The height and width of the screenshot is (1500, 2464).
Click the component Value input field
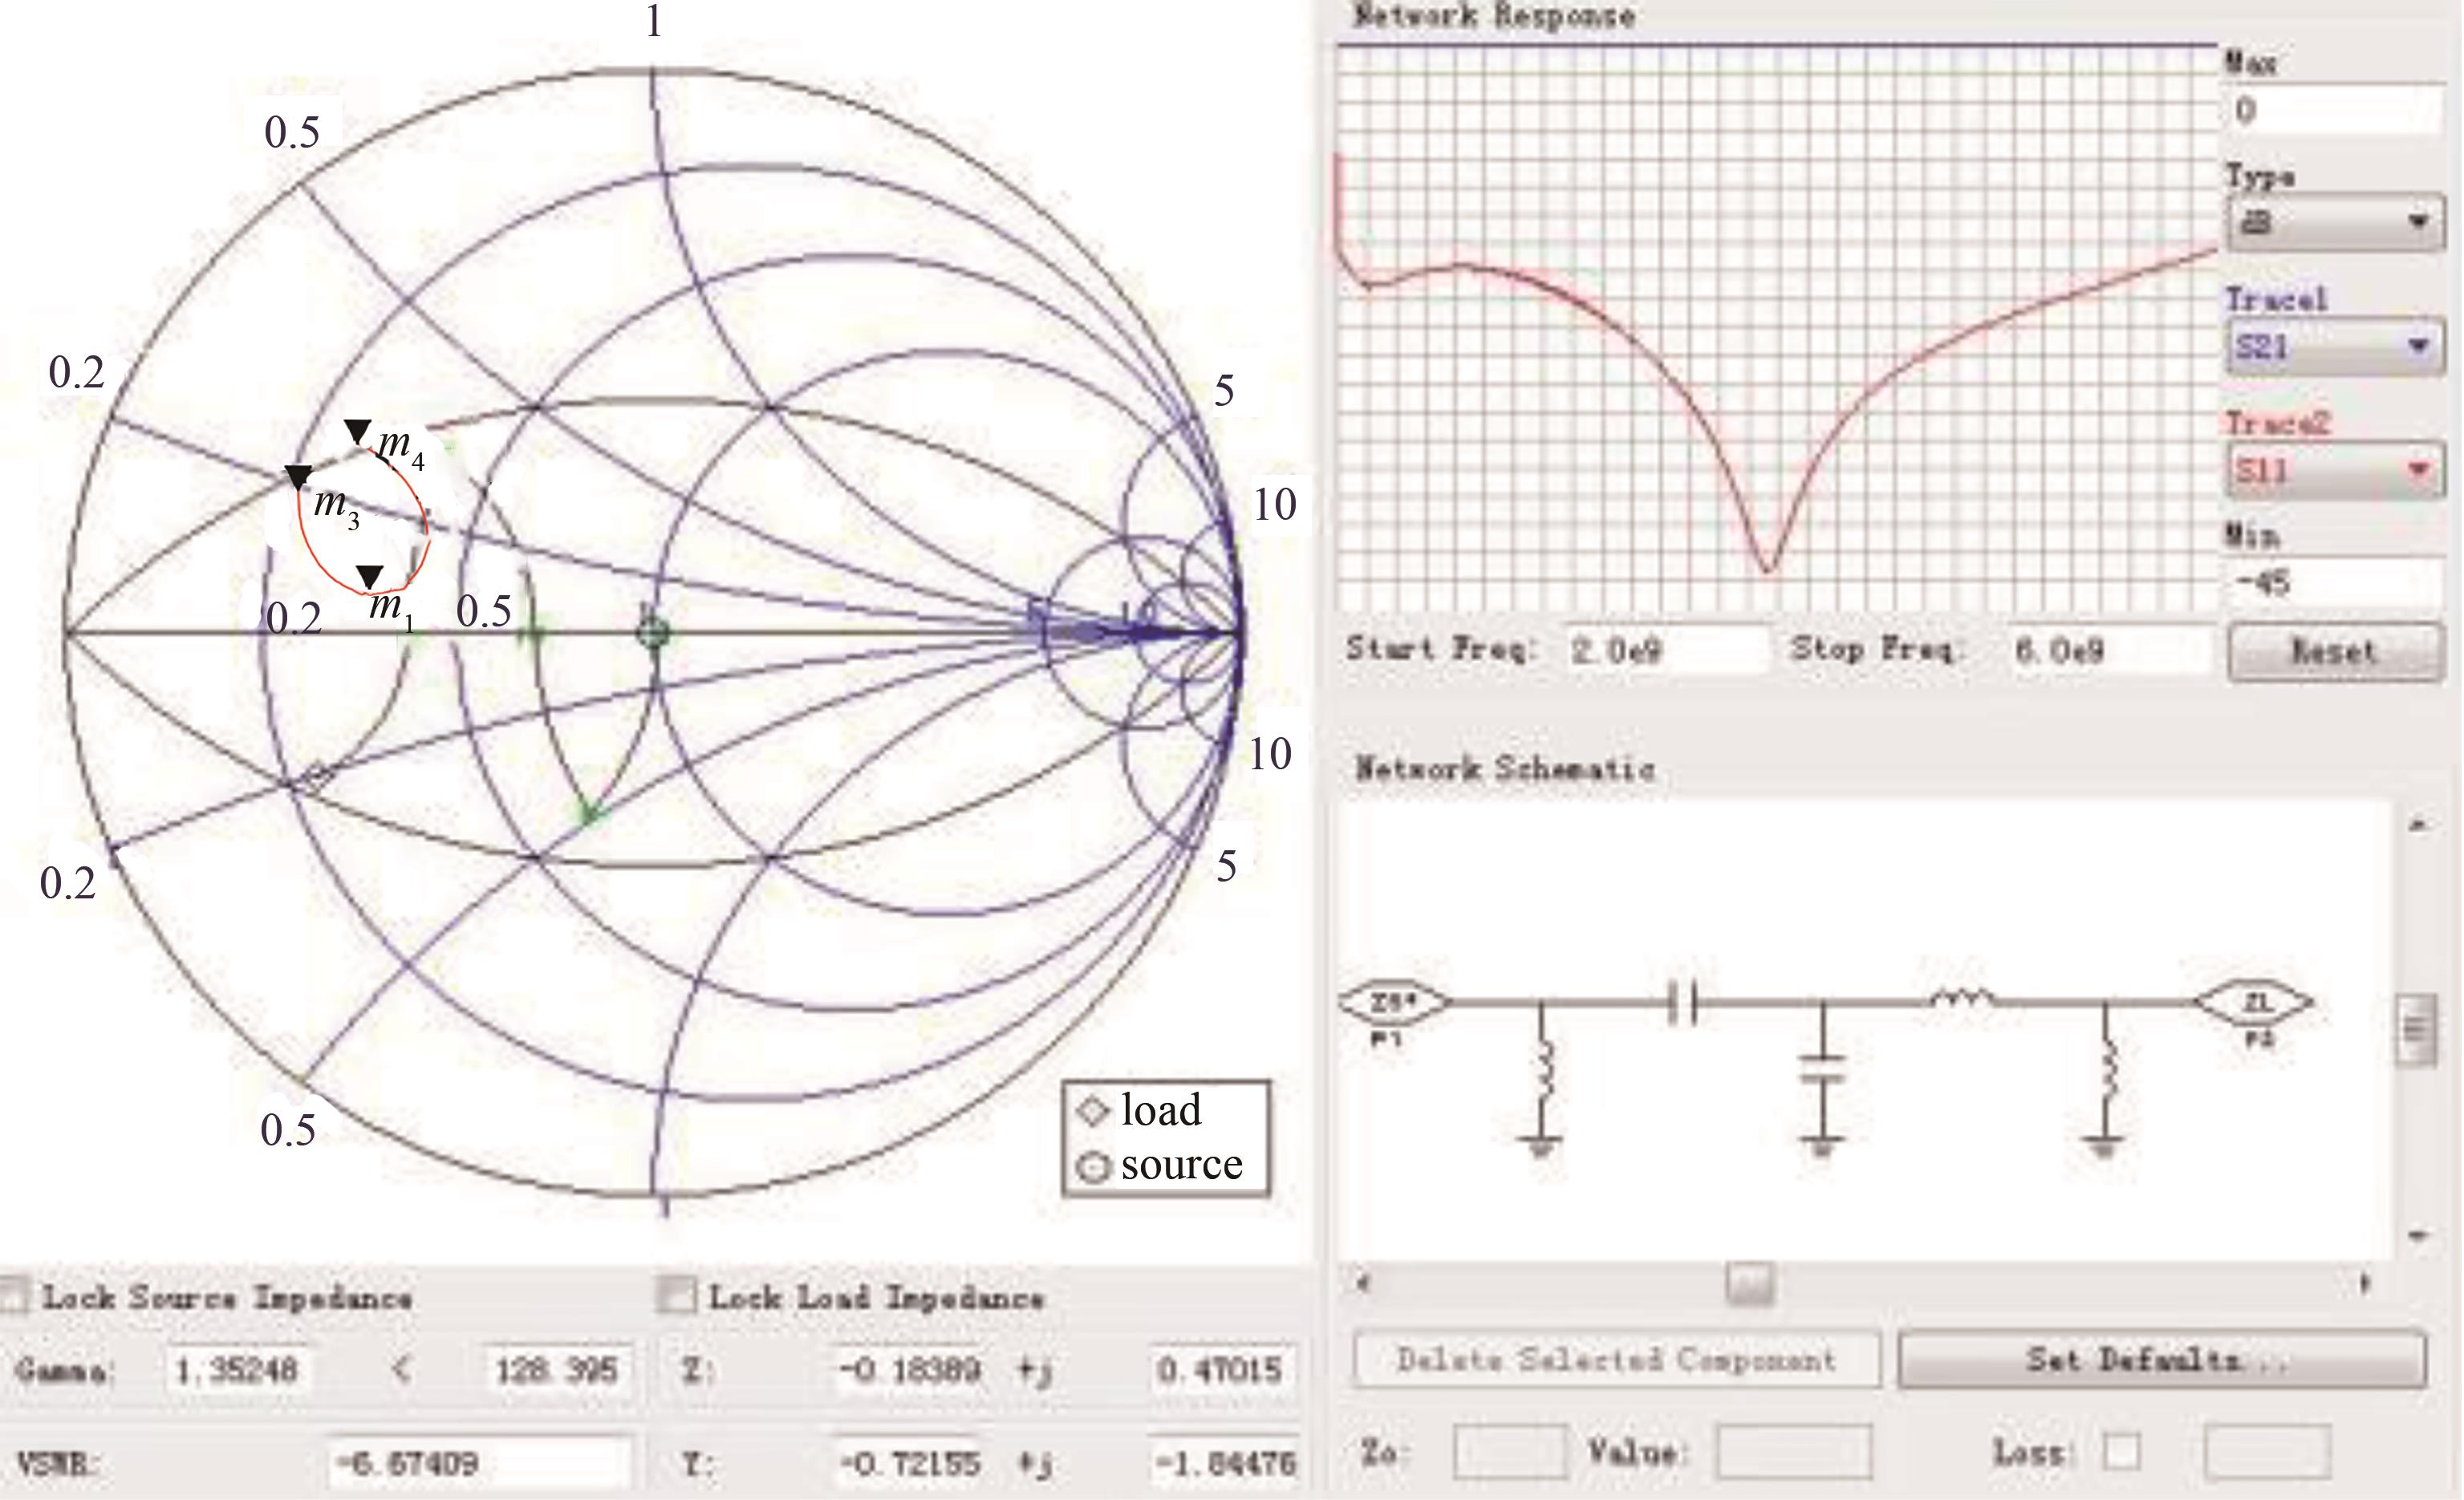tap(1793, 1451)
